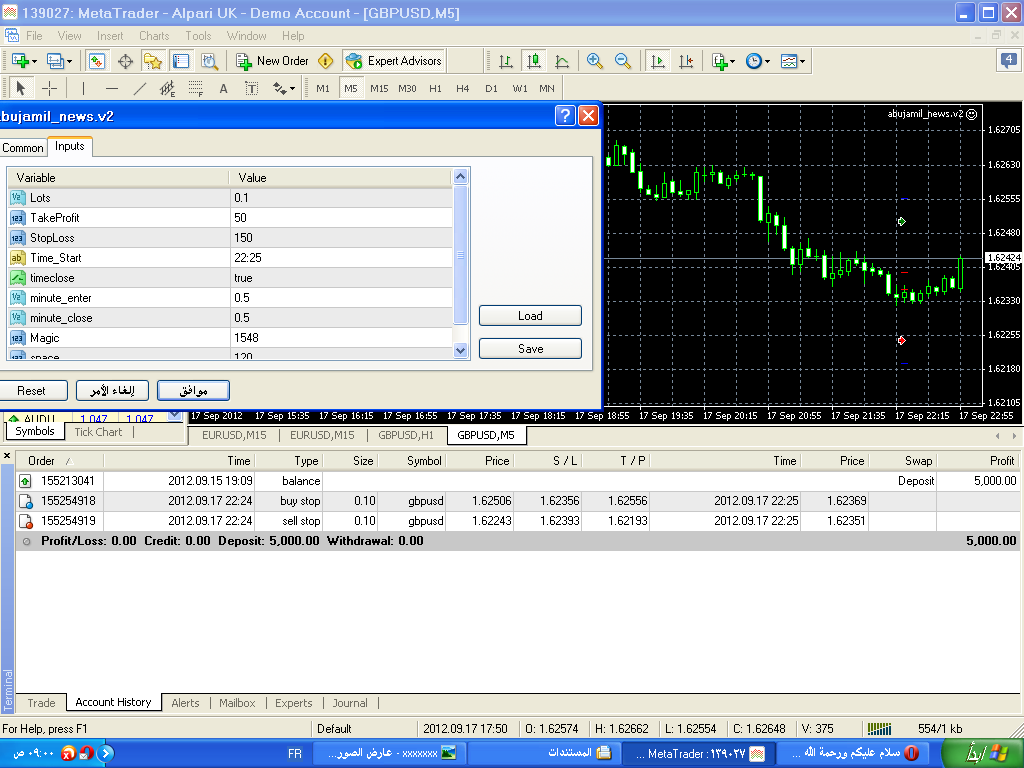Image resolution: width=1024 pixels, height=768 pixels.
Task: Switch chart to bar chart
Action: [x=505, y=61]
